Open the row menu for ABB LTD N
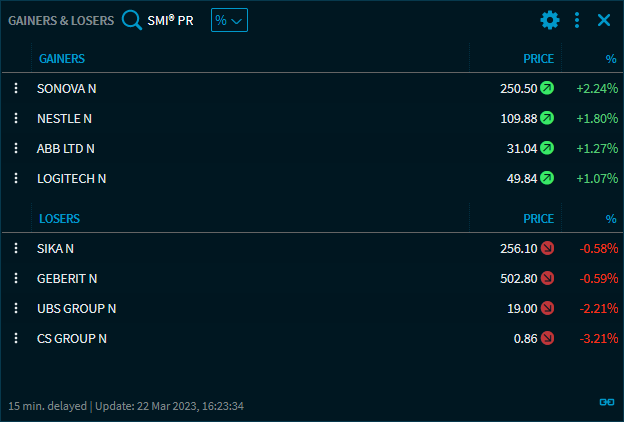624x422 pixels. 16,148
